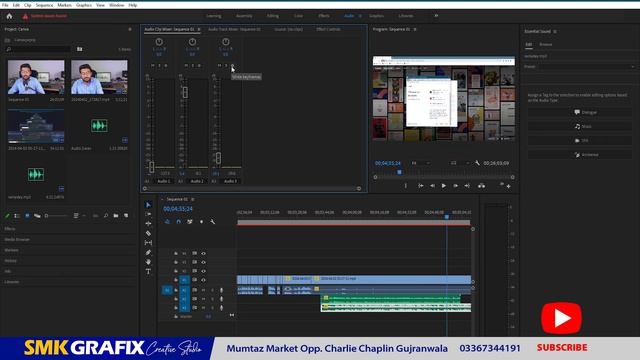Select the Razor tool
Screen dimensions: 640x360
click(x=148, y=233)
